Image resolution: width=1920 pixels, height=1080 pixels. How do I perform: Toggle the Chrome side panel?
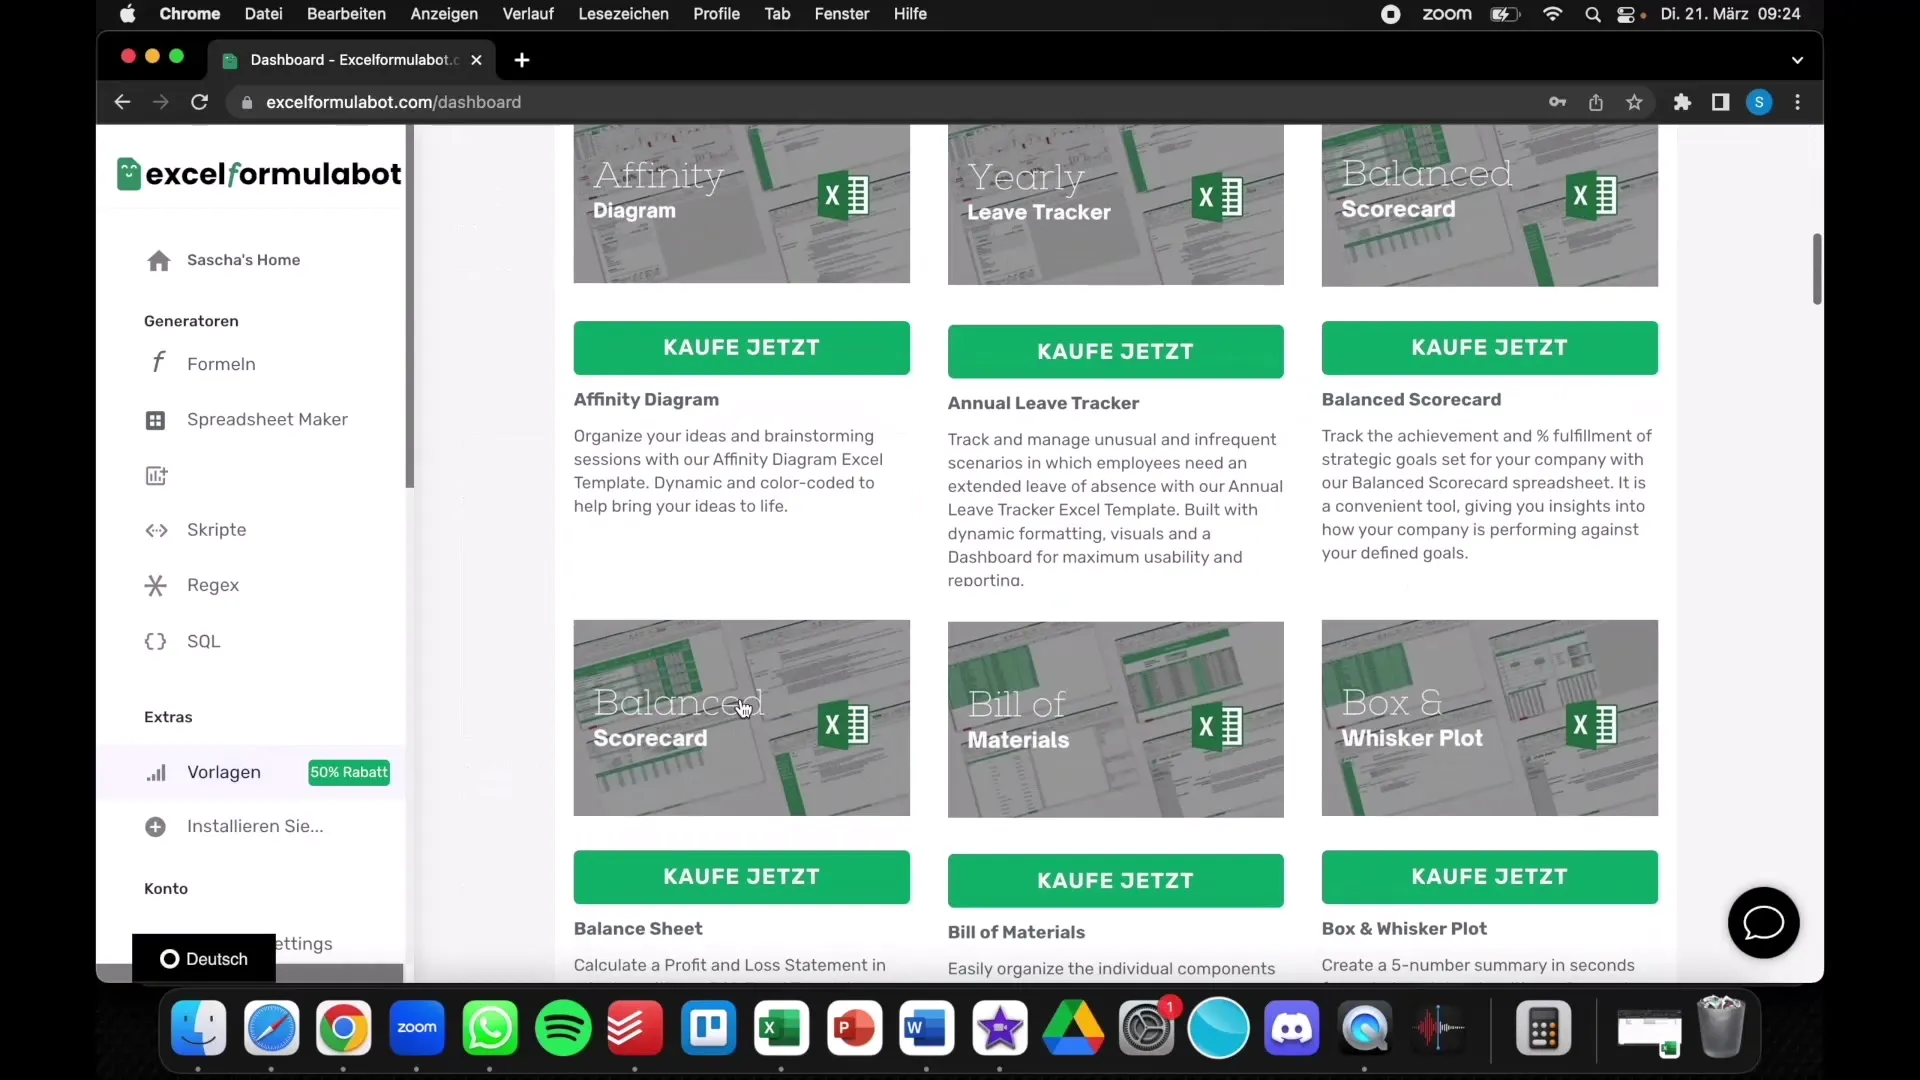click(1720, 102)
